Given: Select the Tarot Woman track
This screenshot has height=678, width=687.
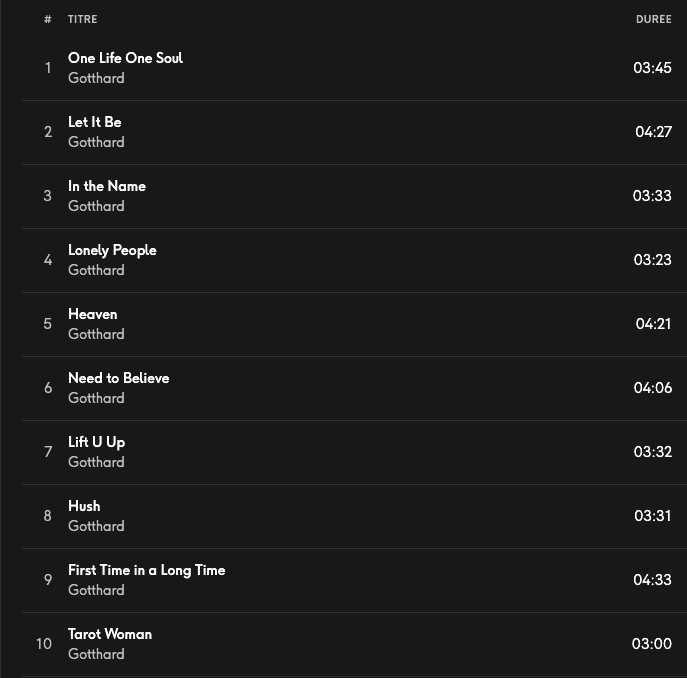Looking at the screenshot, I should (x=110, y=634).
